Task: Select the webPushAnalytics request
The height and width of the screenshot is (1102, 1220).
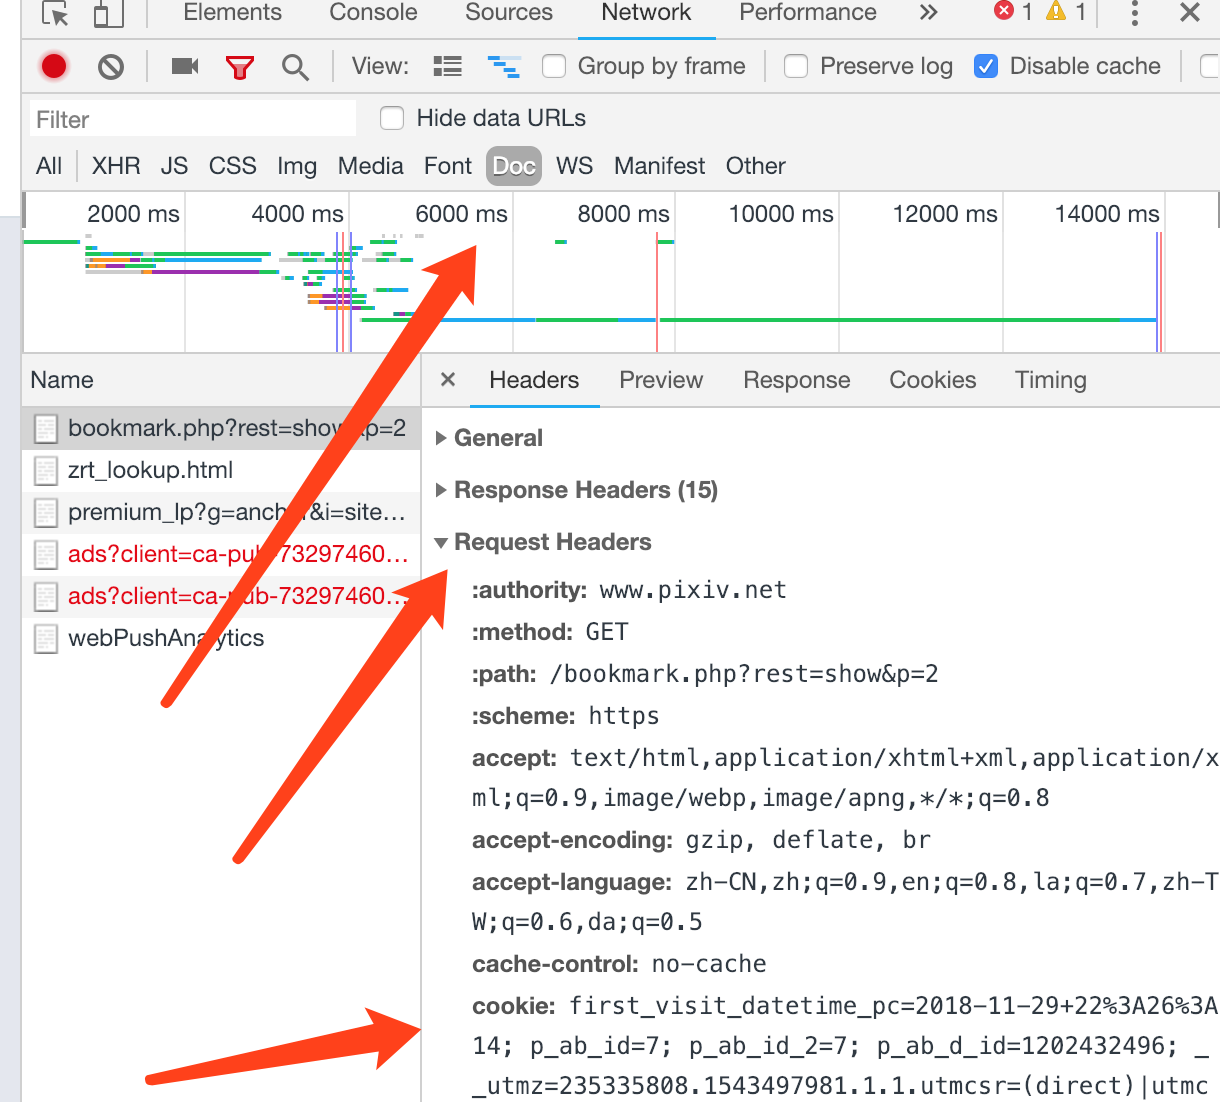Action: coord(221,639)
